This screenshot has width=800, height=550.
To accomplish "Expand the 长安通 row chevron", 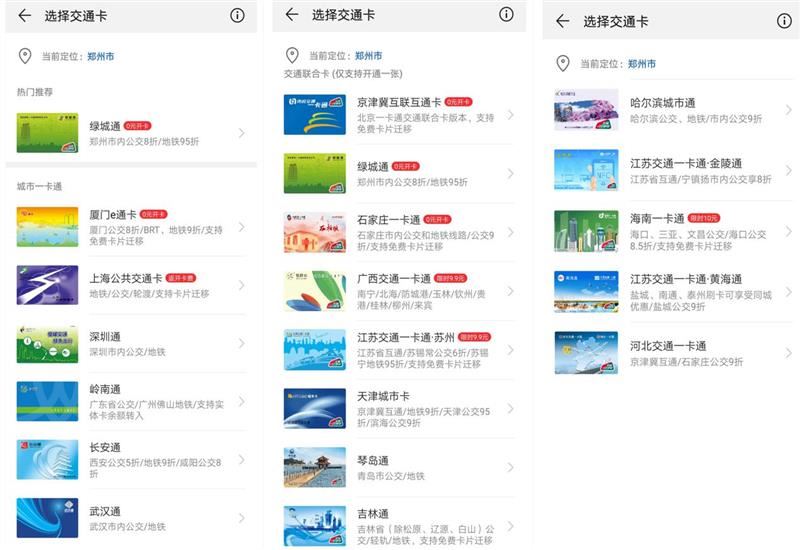I will (x=241, y=460).
